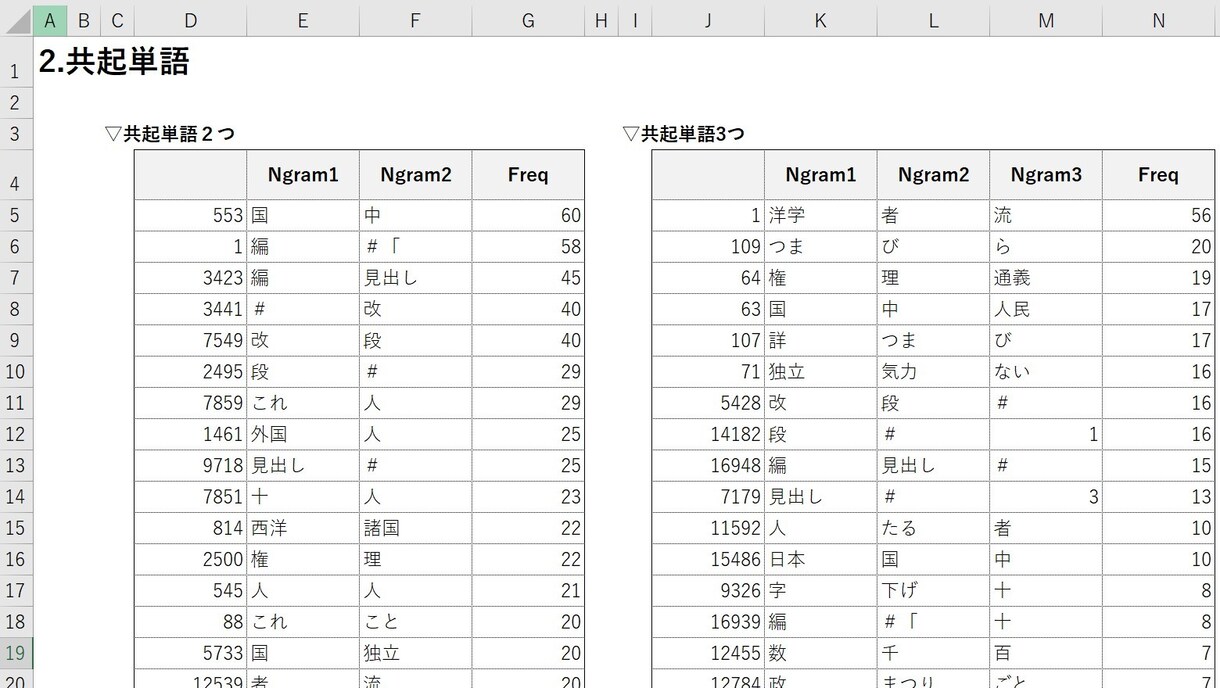Screen dimensions: 1220x688
Task: Click cell containing 独立 in row 19
Action: [416, 653]
